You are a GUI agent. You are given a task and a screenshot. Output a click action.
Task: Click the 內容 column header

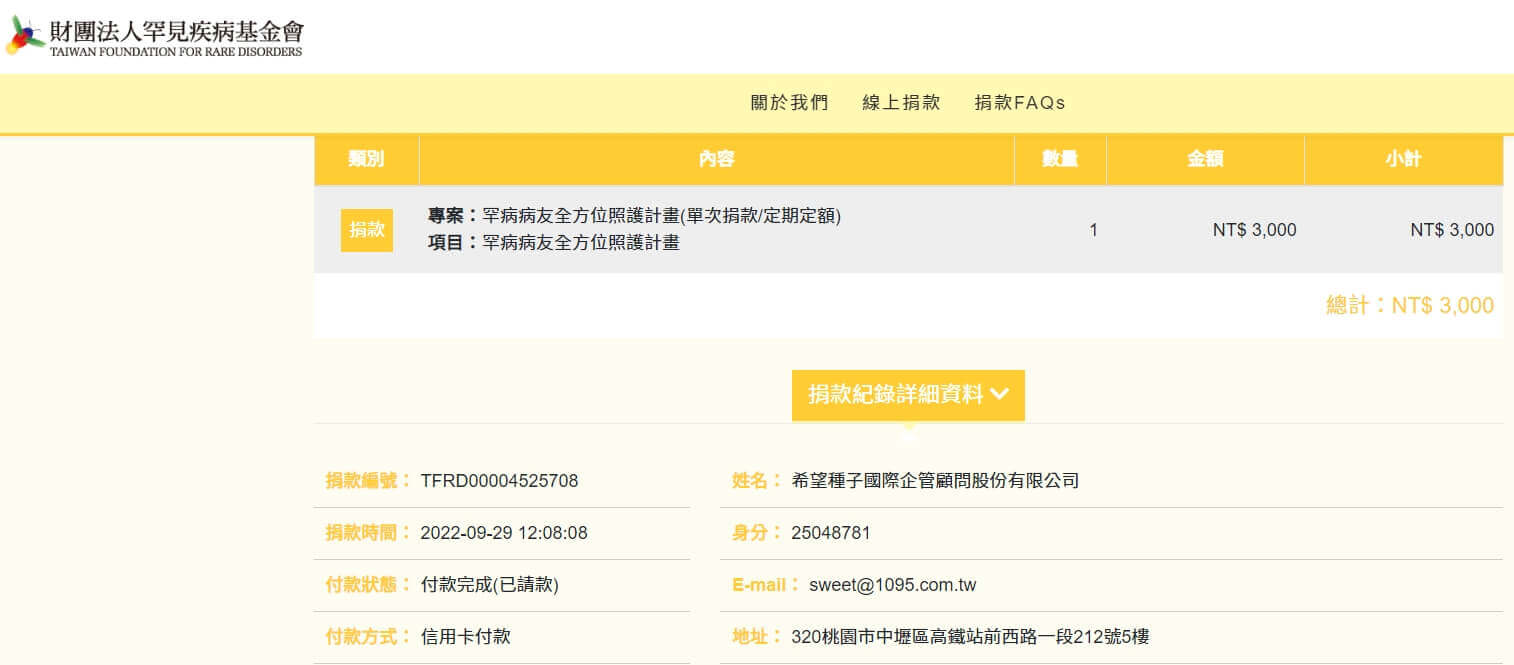tap(716, 160)
